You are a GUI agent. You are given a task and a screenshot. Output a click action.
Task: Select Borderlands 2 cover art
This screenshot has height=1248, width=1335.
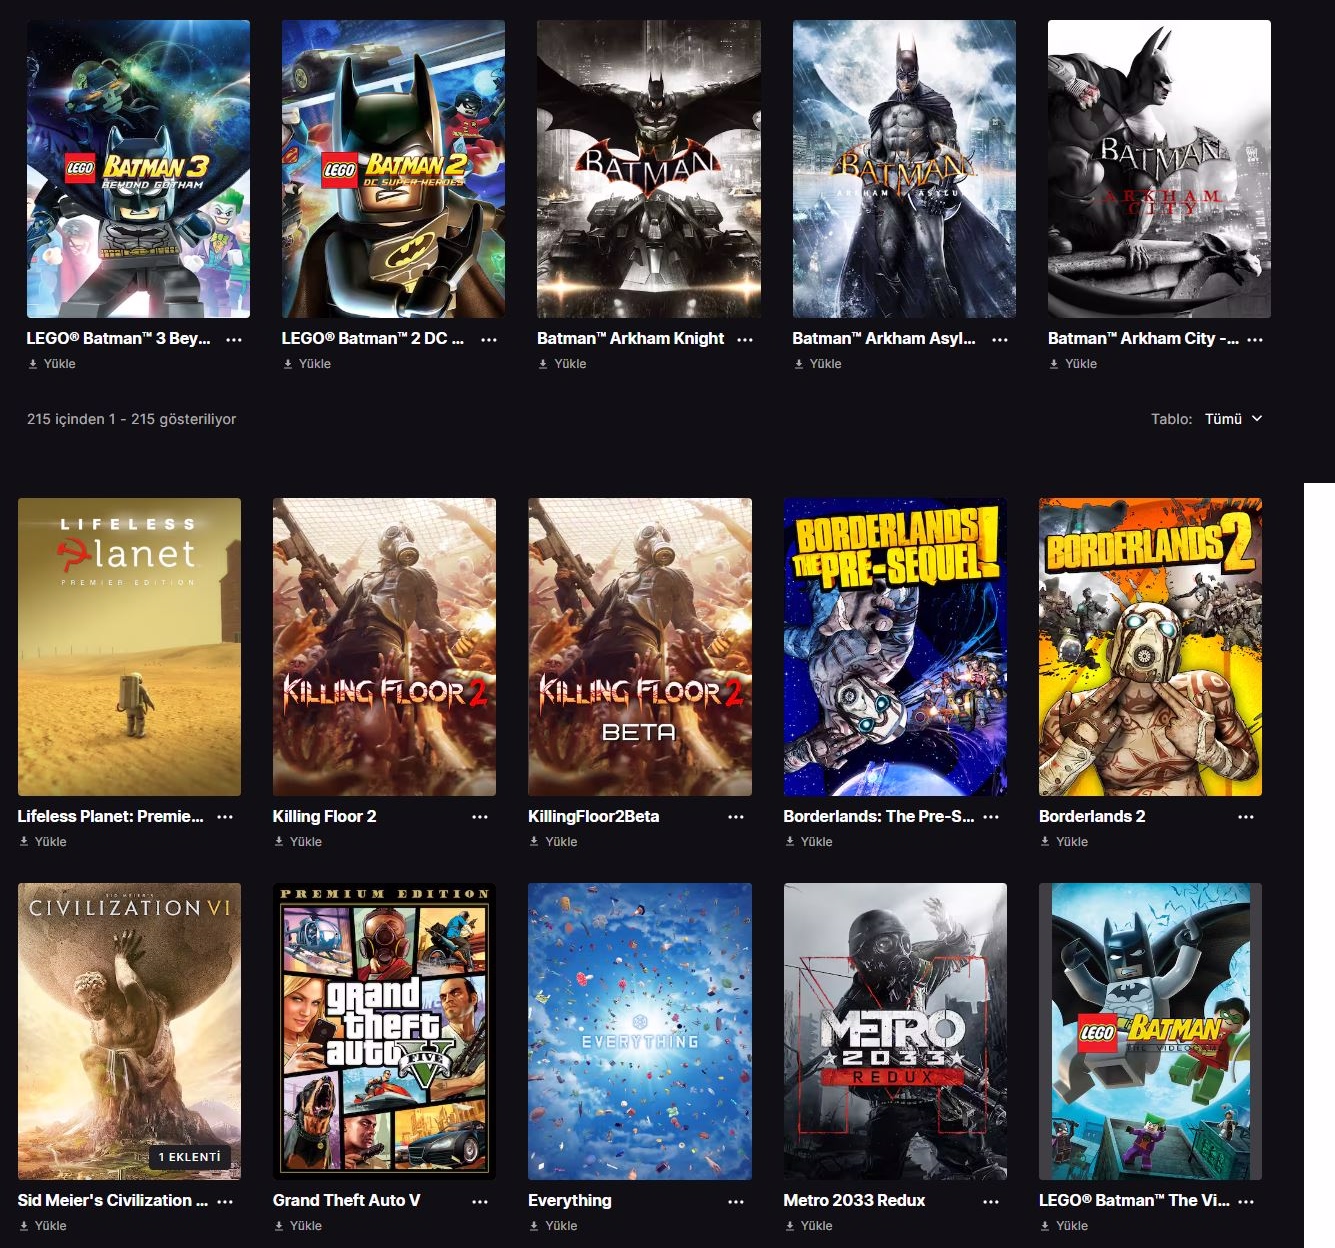[1150, 647]
